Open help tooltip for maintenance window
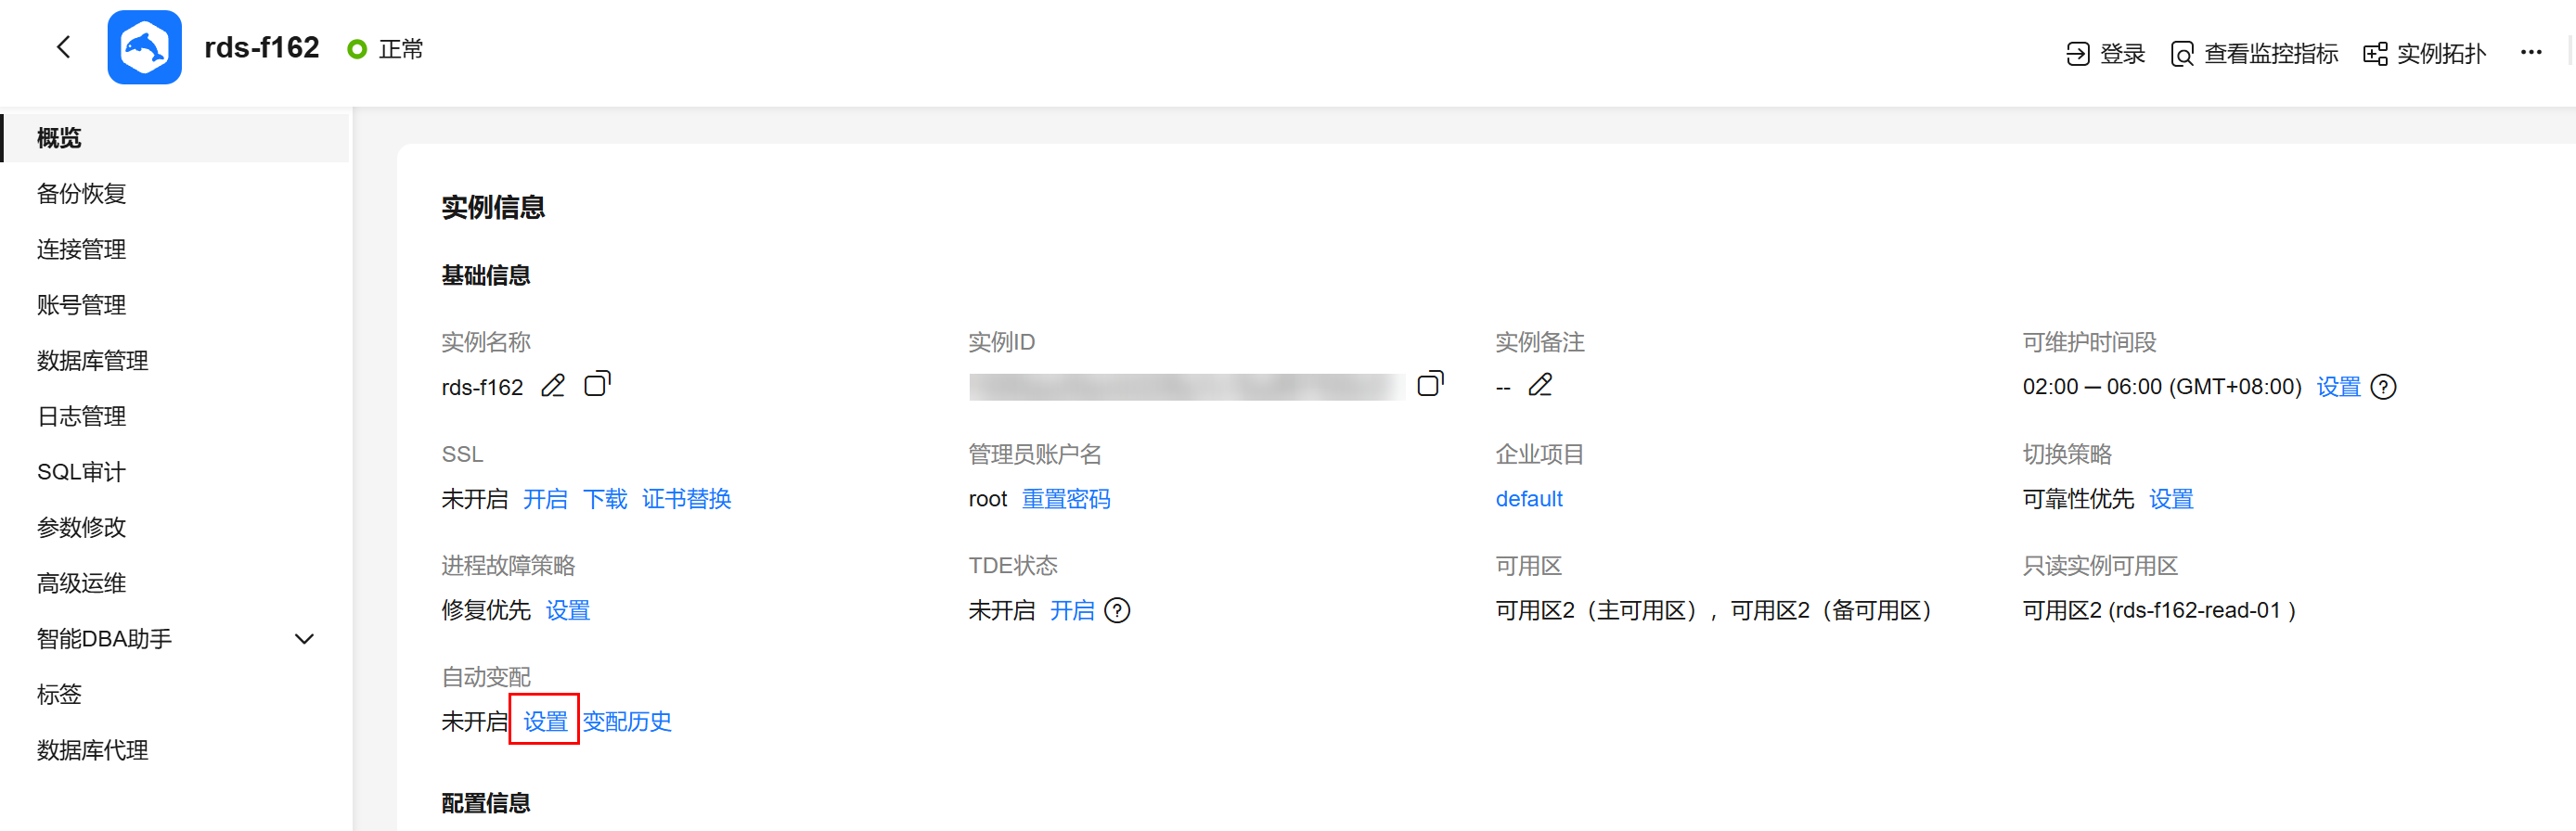The width and height of the screenshot is (2576, 831). point(2384,387)
